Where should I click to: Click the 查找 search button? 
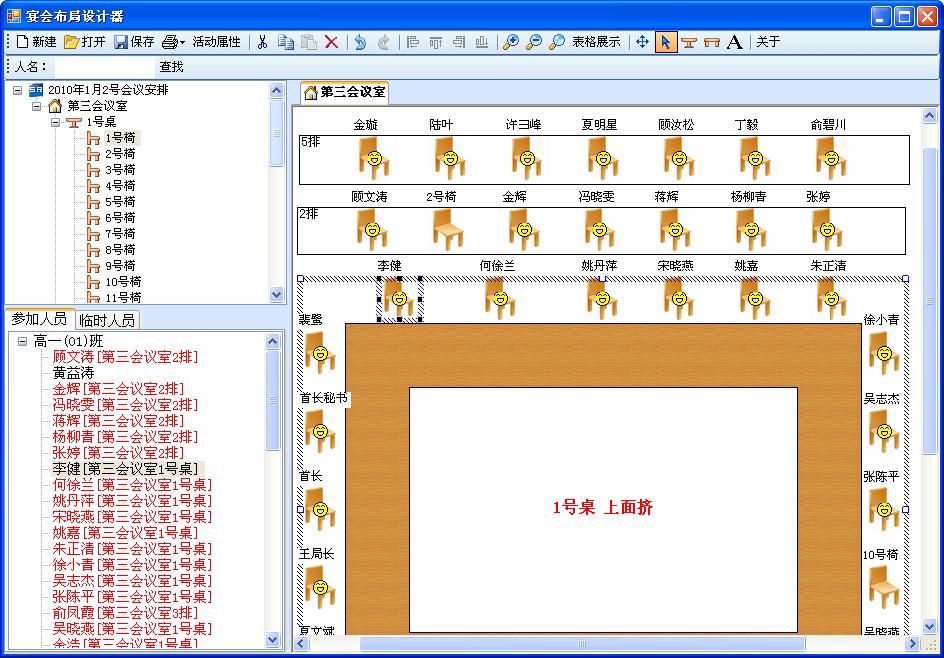pyautogui.click(x=171, y=67)
